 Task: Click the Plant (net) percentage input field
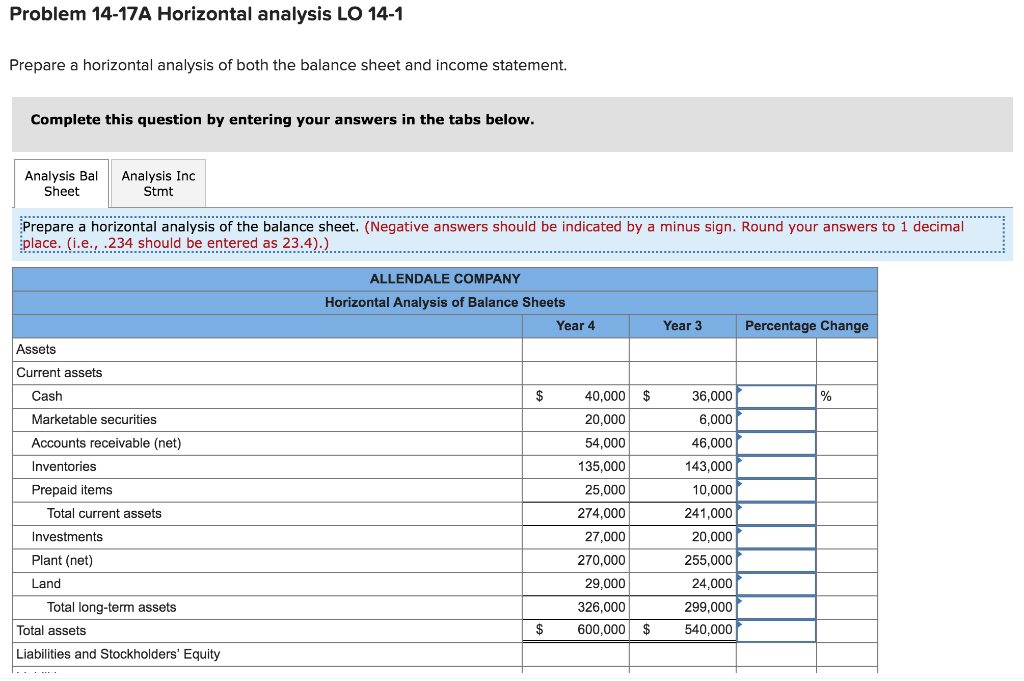click(776, 560)
